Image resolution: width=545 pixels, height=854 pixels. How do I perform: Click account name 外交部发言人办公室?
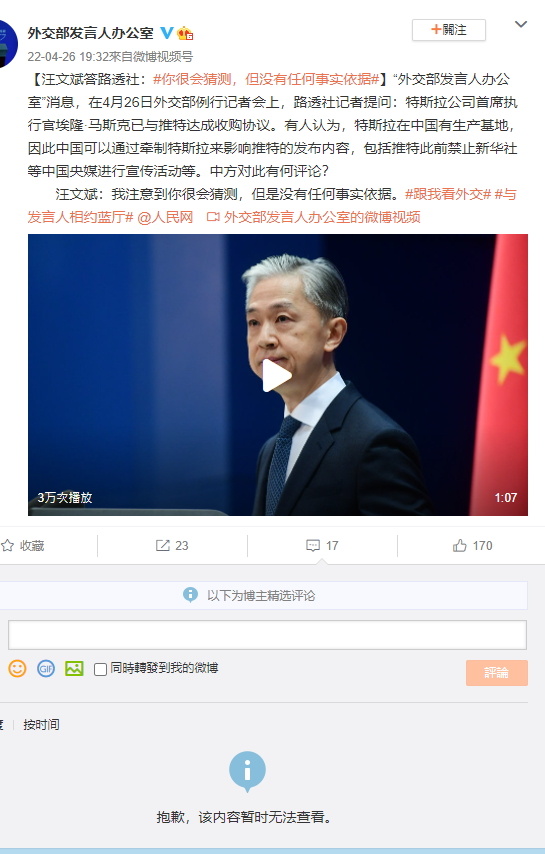[90, 33]
